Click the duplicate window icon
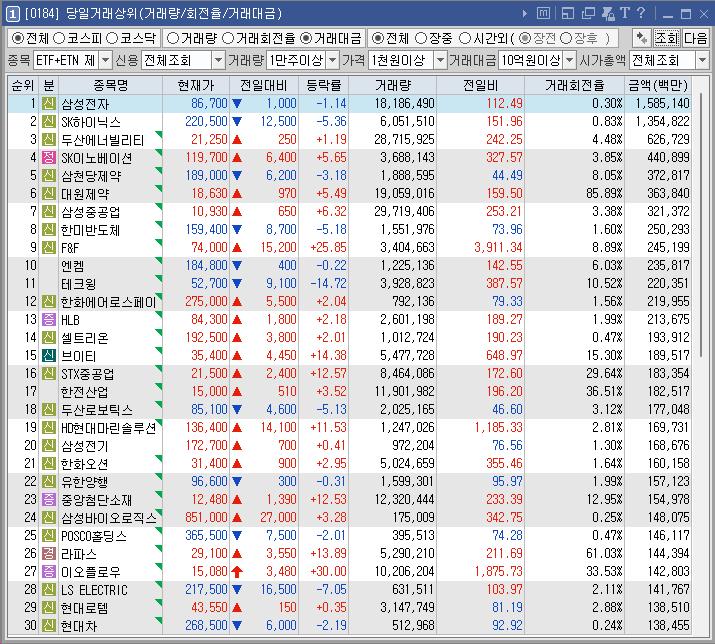 [588, 14]
